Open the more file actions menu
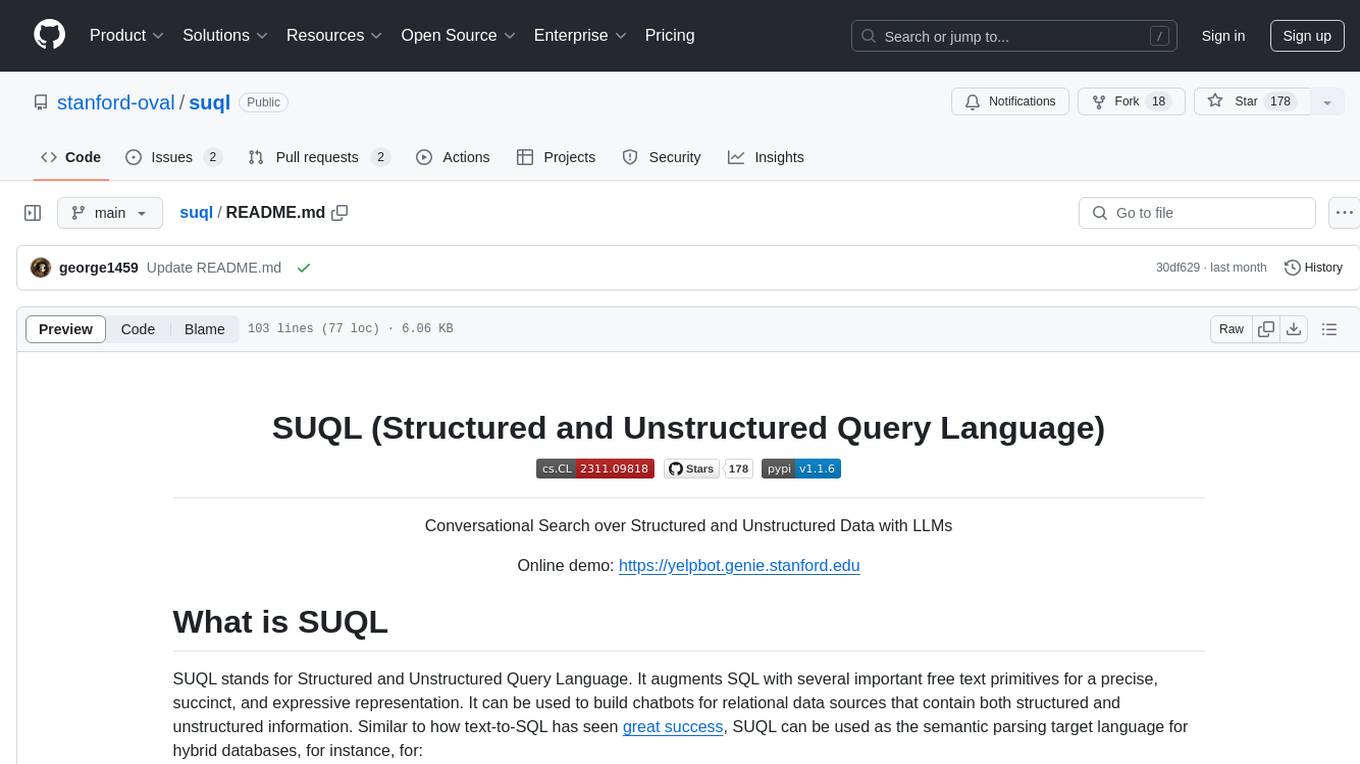This screenshot has width=1360, height=764. click(x=1344, y=213)
